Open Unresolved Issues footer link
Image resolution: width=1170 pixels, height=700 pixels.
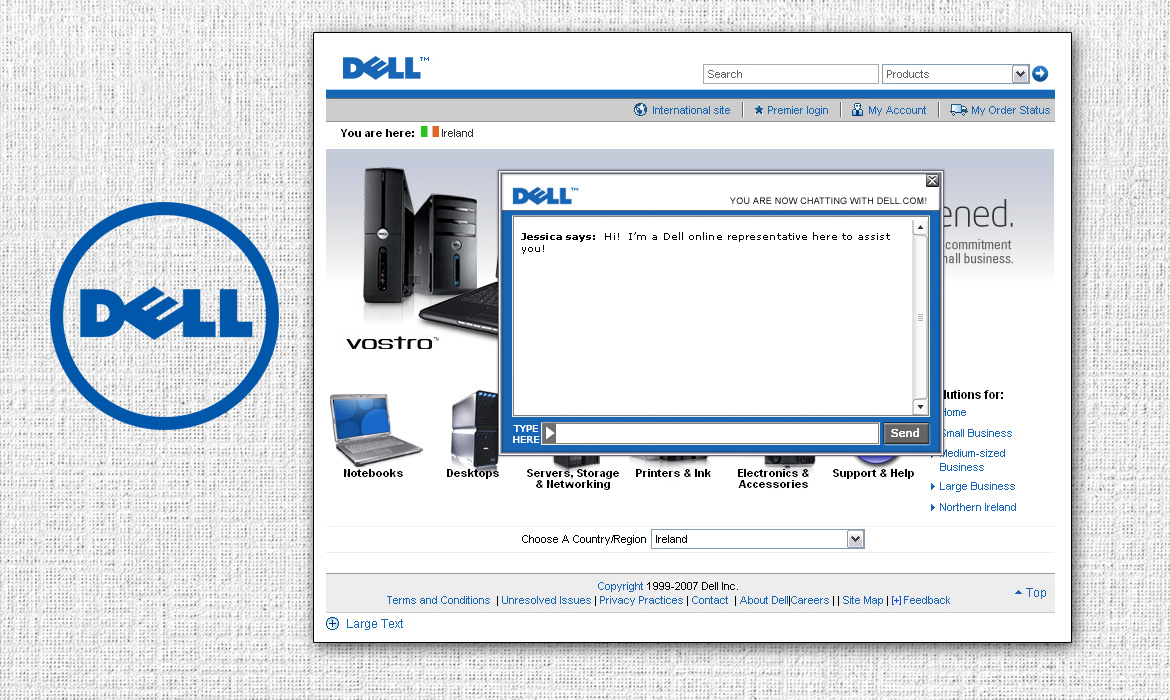546,600
